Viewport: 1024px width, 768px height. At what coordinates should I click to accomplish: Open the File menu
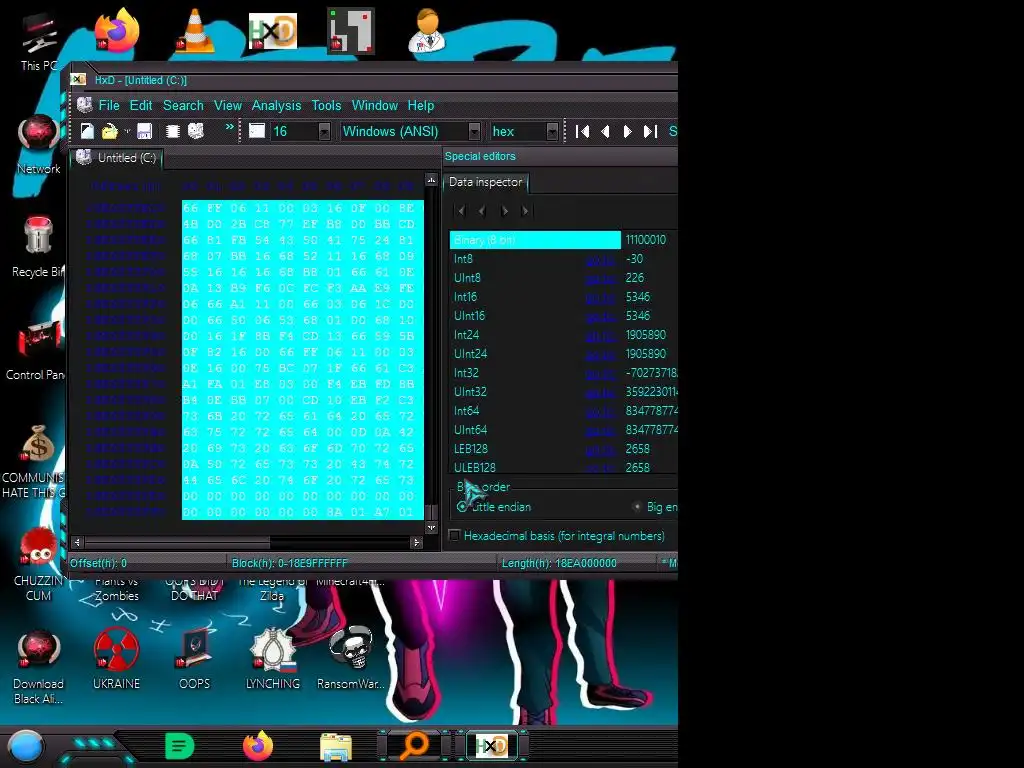click(x=108, y=105)
